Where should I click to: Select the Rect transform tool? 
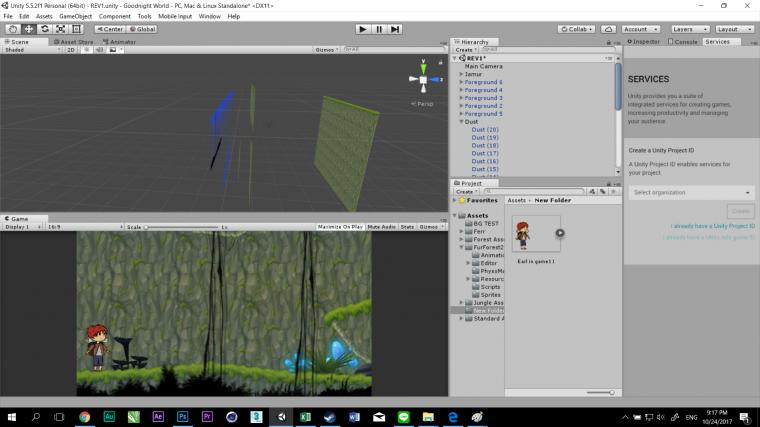click(78, 29)
